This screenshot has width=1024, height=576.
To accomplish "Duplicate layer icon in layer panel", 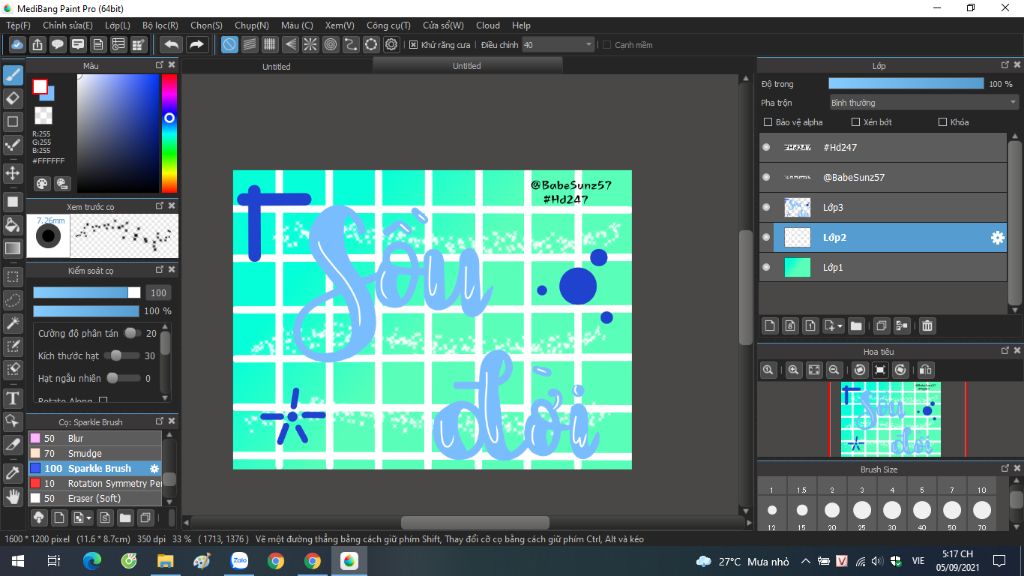I will 881,326.
